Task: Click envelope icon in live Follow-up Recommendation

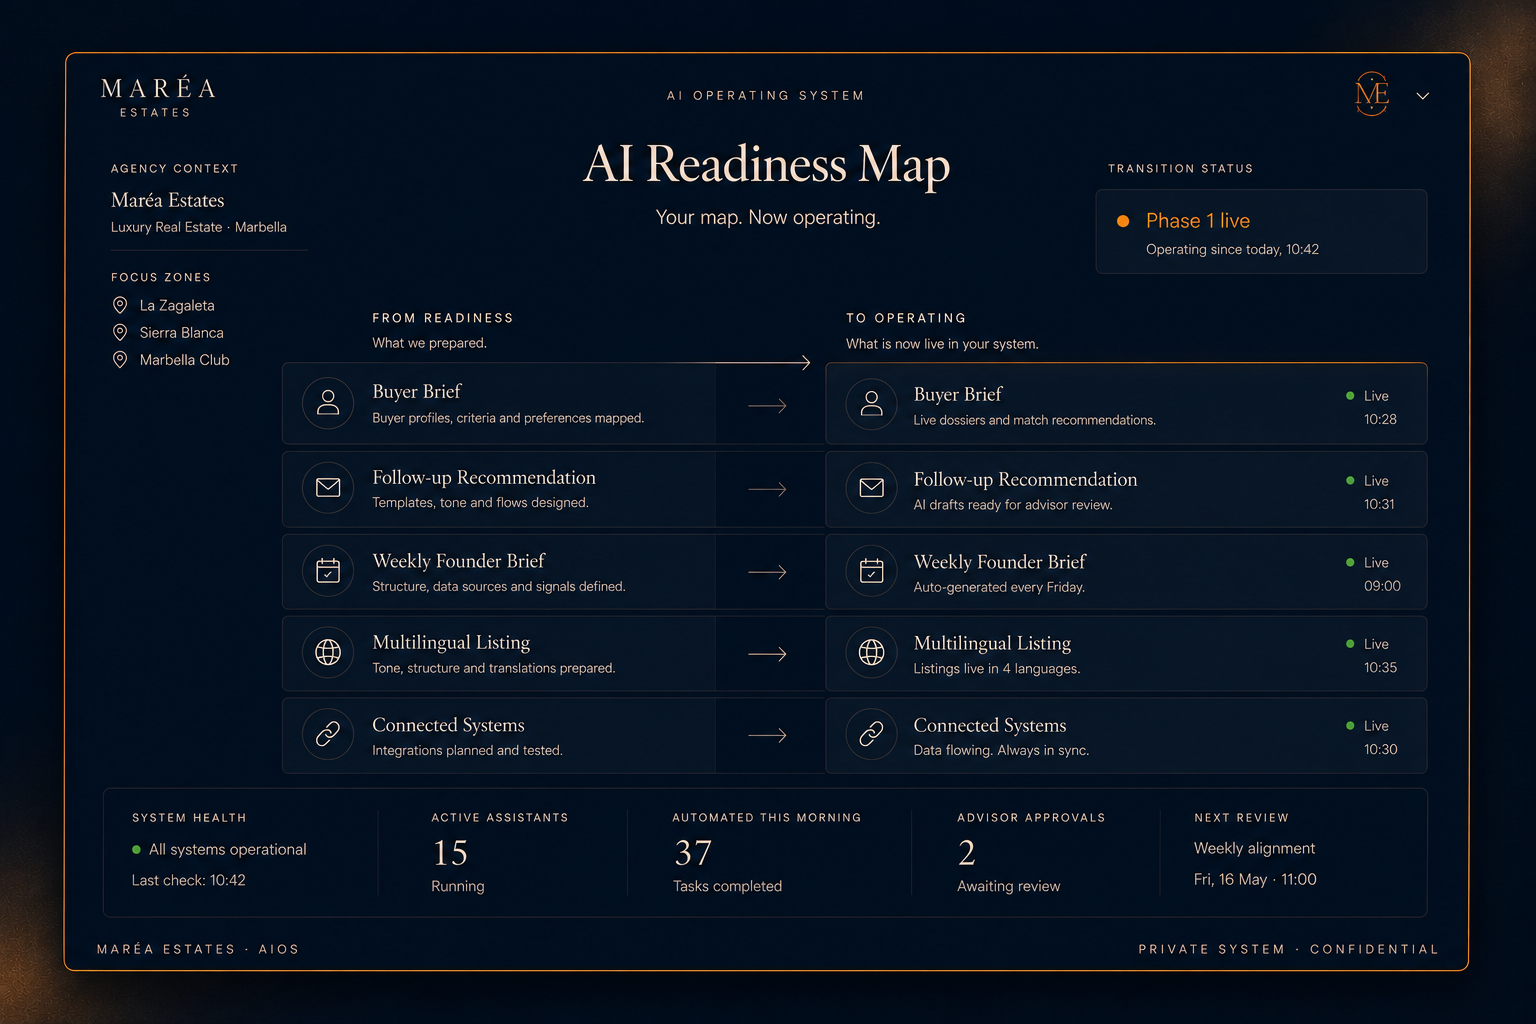Action: 872,488
